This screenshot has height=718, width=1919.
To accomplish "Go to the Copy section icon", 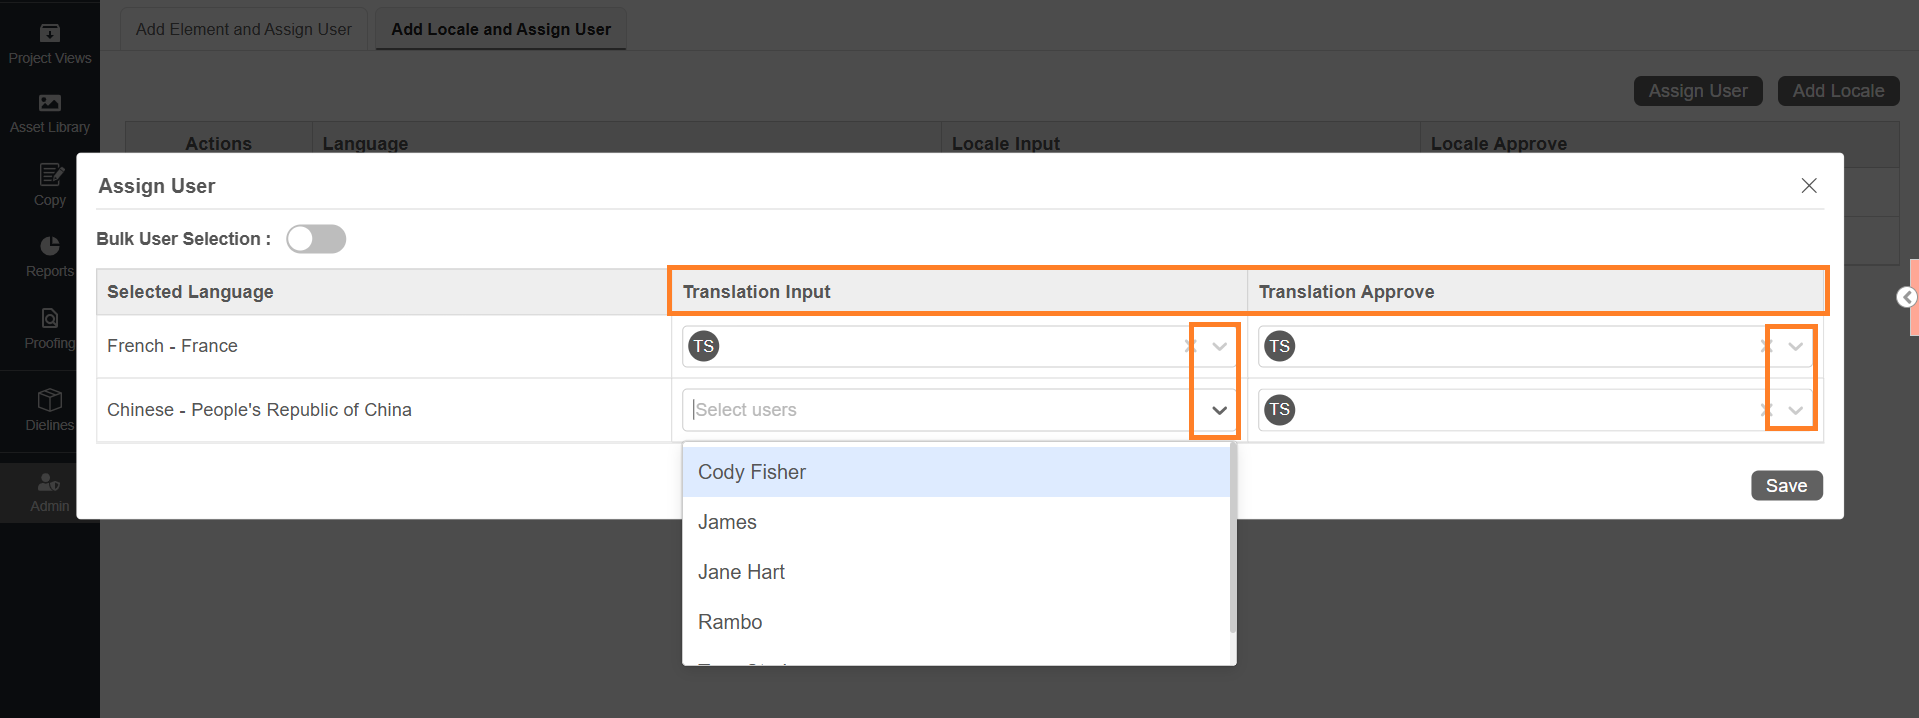I will pyautogui.click(x=50, y=176).
